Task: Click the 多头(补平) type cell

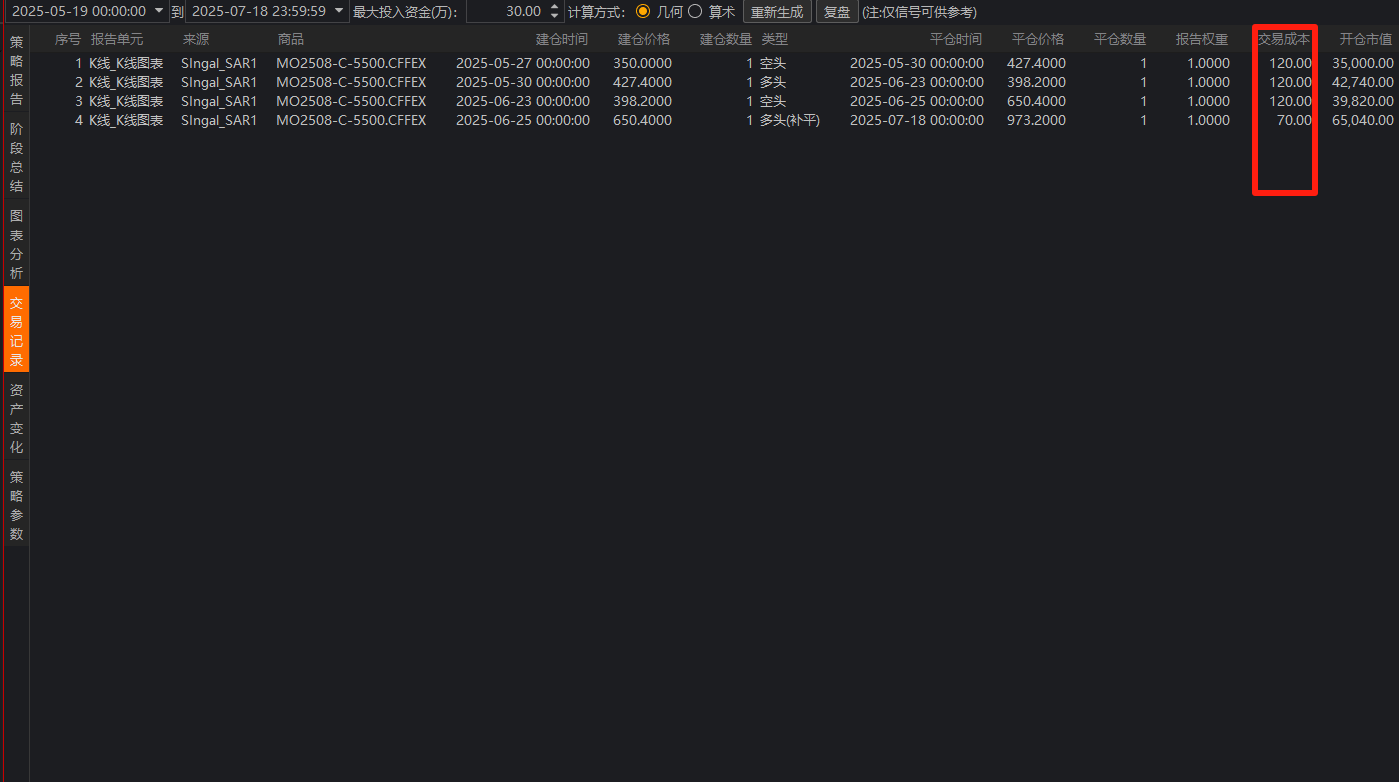Action: pos(790,120)
